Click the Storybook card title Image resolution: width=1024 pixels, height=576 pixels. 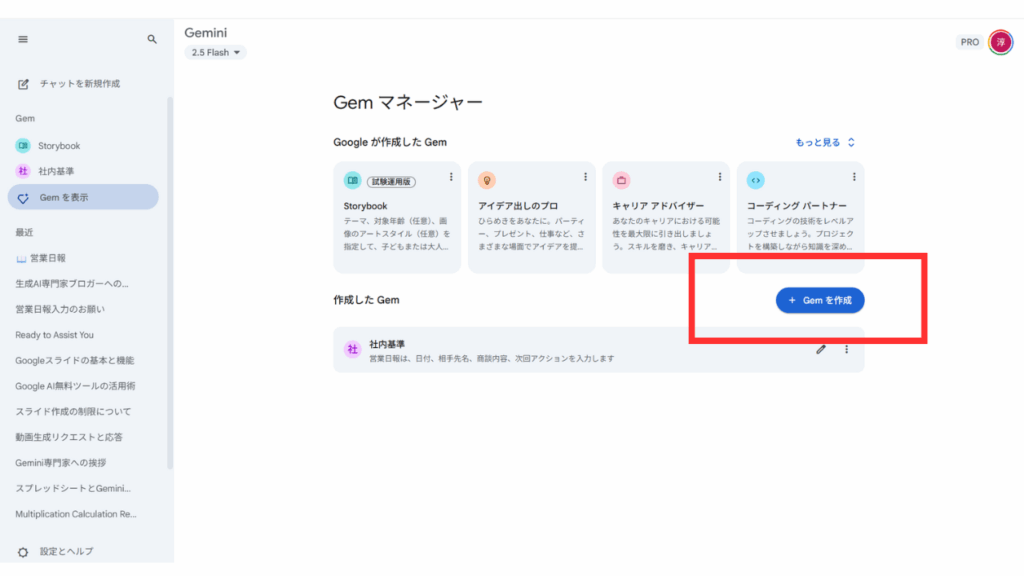(365, 206)
